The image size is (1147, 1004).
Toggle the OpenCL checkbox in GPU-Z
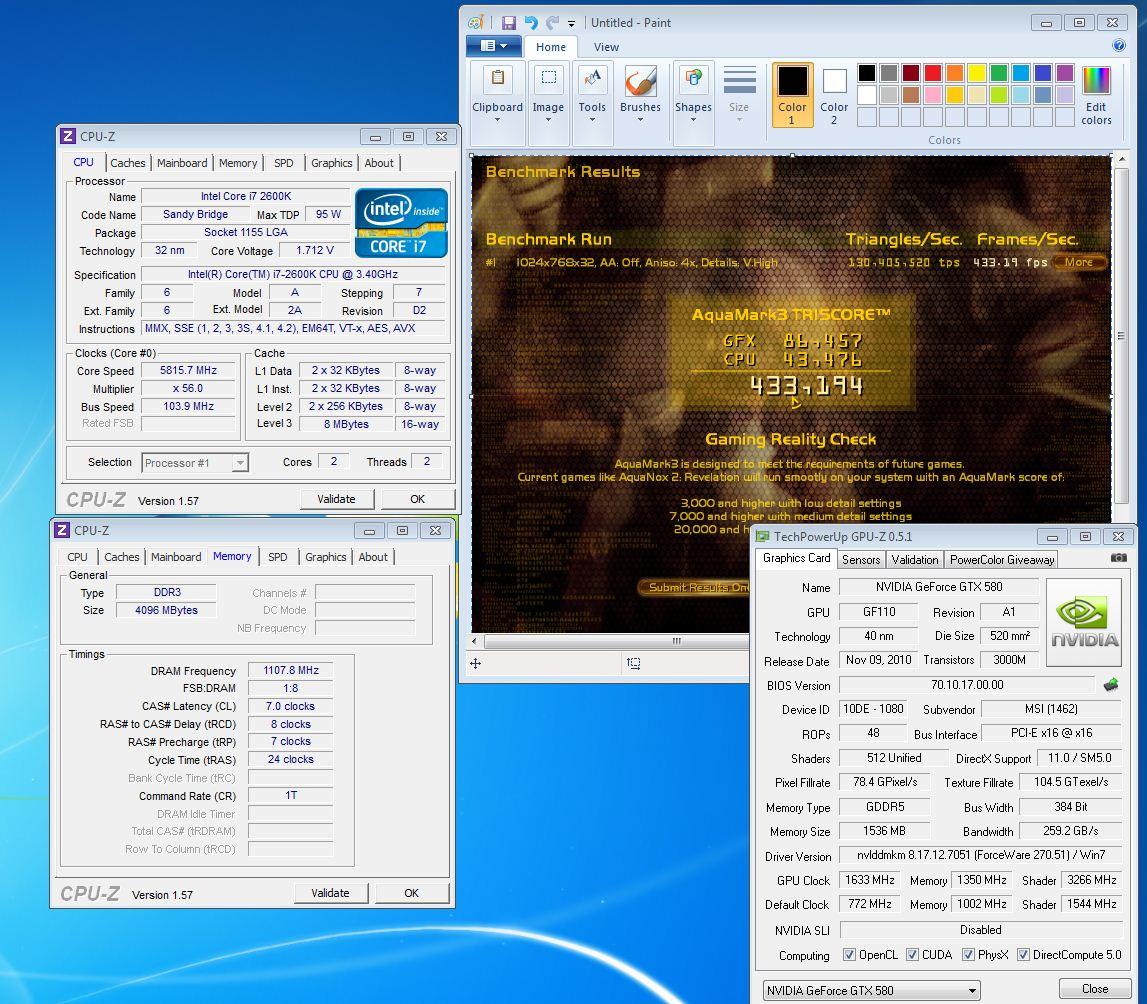tap(849, 955)
